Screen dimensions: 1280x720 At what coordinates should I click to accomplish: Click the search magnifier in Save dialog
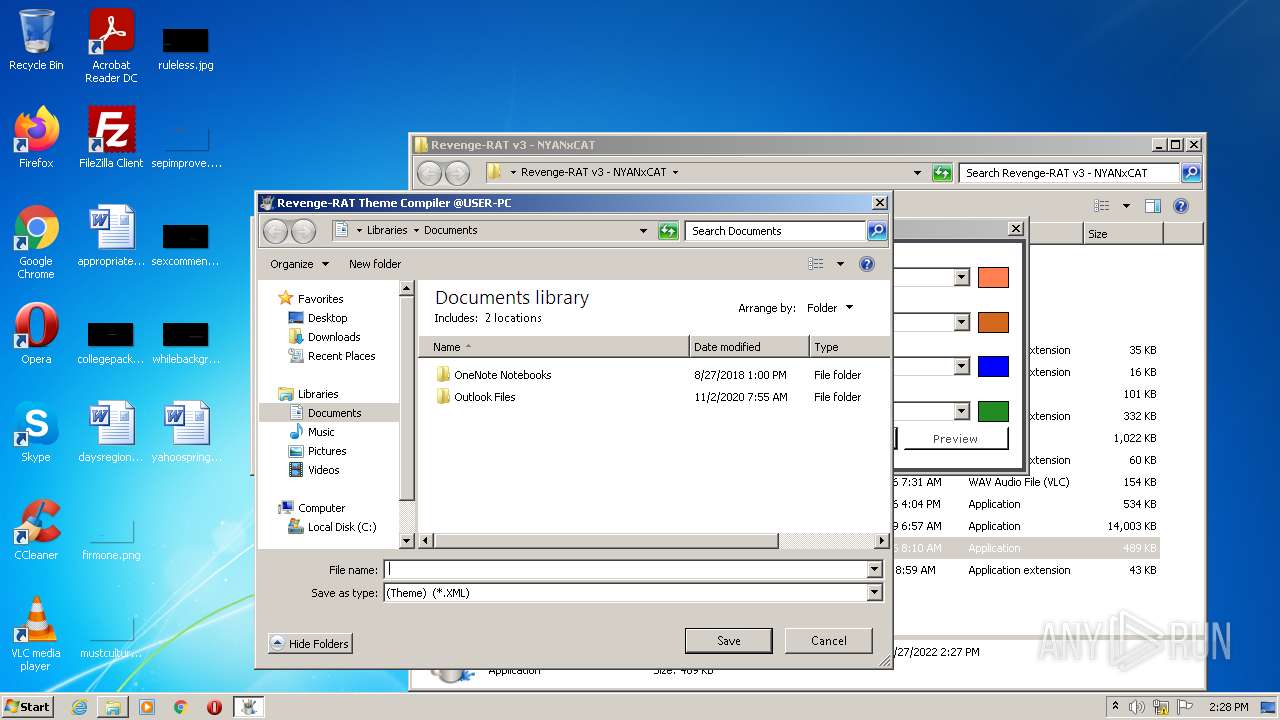[x=876, y=231]
